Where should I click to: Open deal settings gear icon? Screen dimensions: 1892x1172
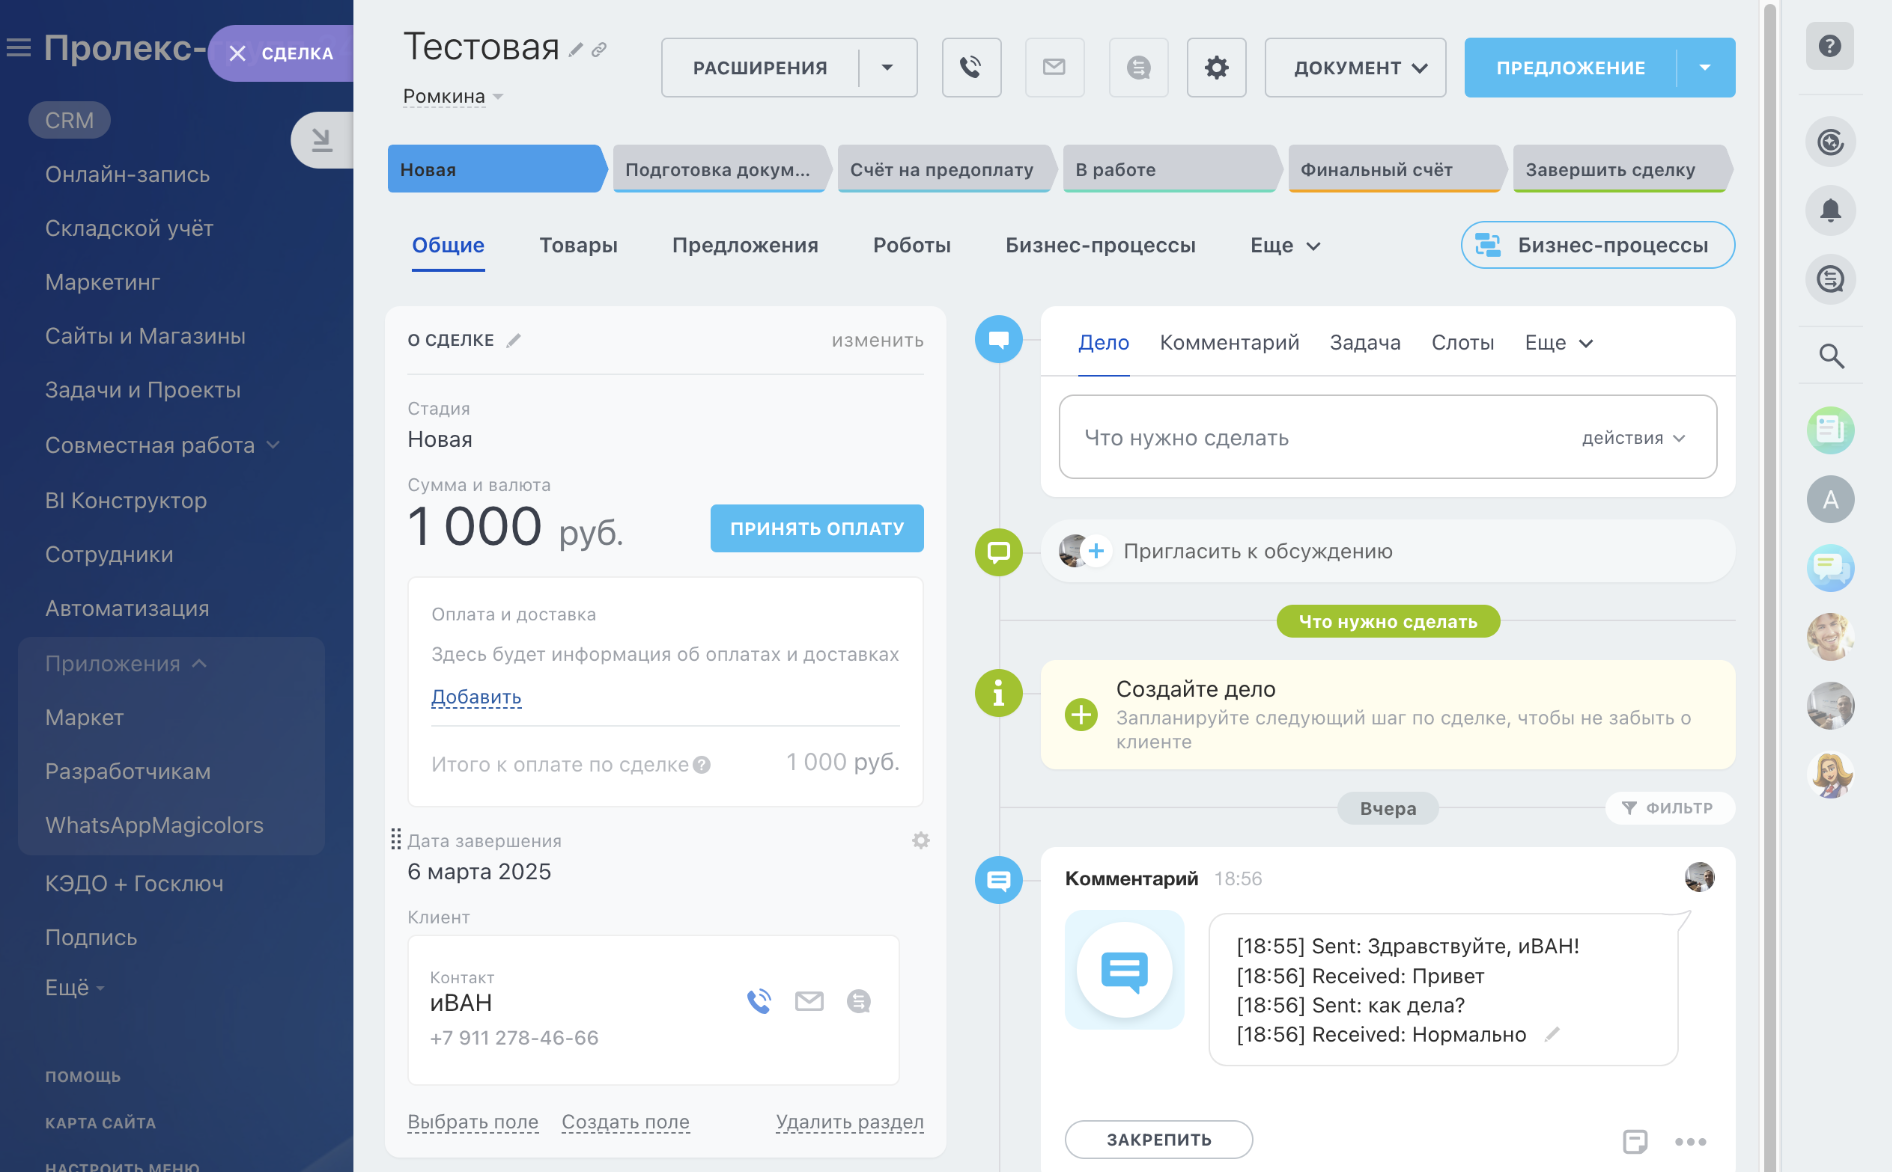coord(1216,67)
